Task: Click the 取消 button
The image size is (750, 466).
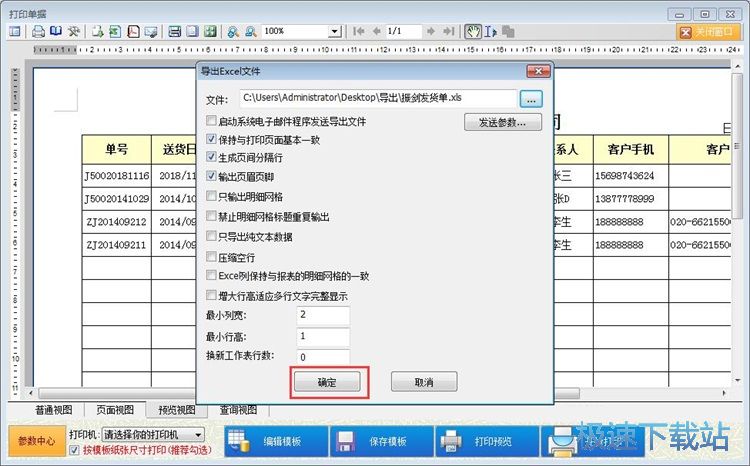Action: click(x=424, y=382)
